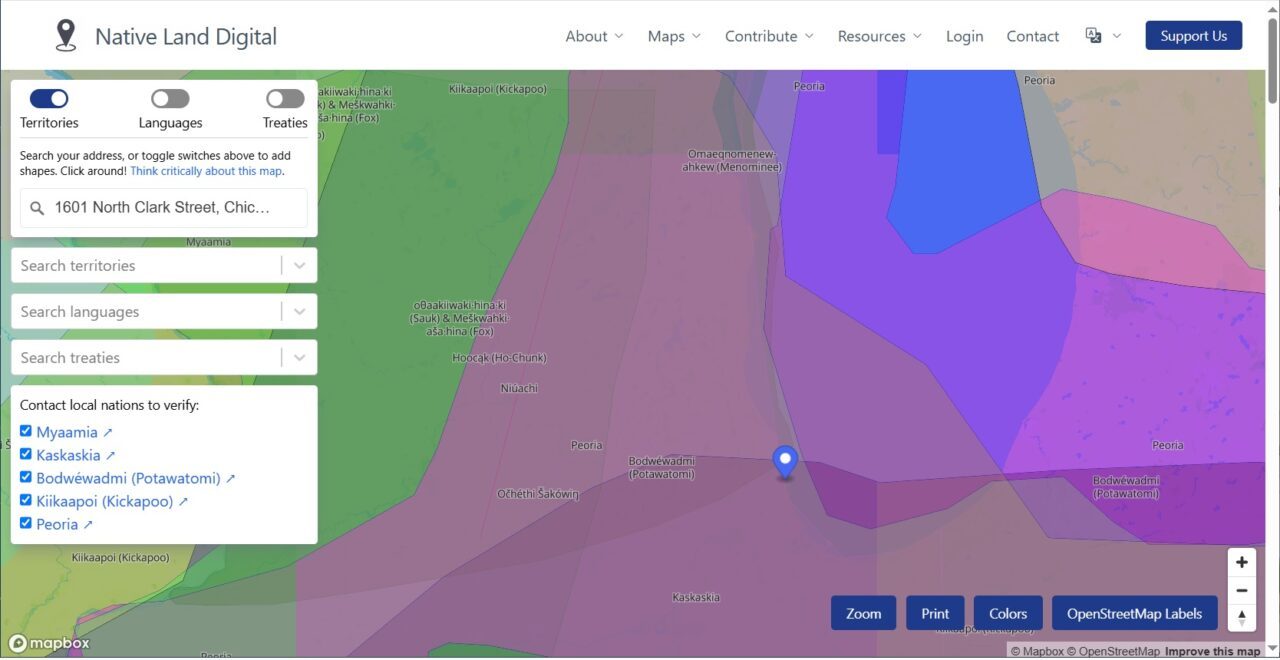Click the Support Us button

pyautogui.click(x=1193, y=35)
